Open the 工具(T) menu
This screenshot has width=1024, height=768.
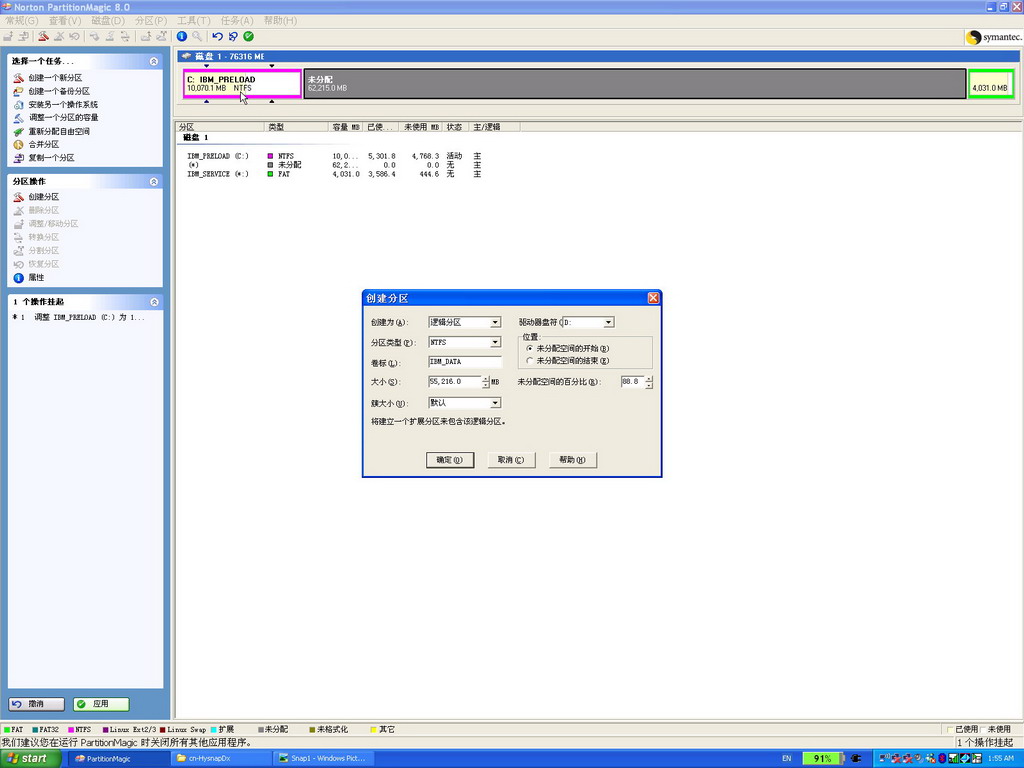point(193,20)
